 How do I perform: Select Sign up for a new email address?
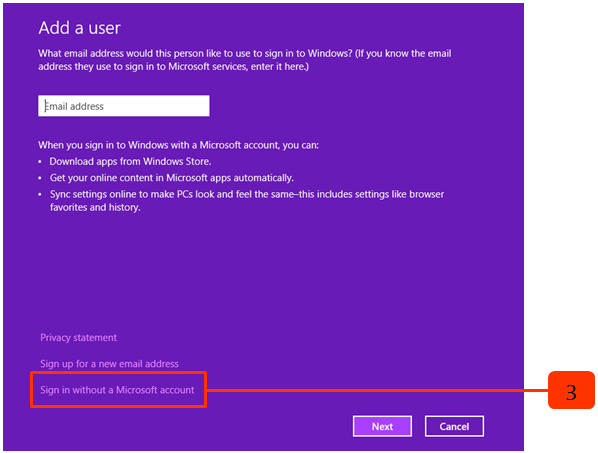point(109,363)
